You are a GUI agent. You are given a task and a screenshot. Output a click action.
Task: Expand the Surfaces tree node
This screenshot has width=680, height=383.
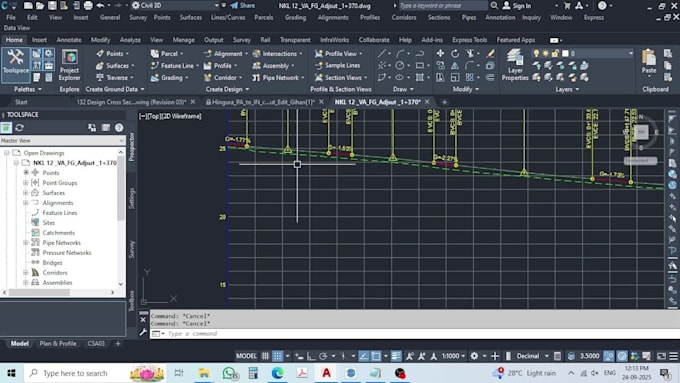[26, 193]
